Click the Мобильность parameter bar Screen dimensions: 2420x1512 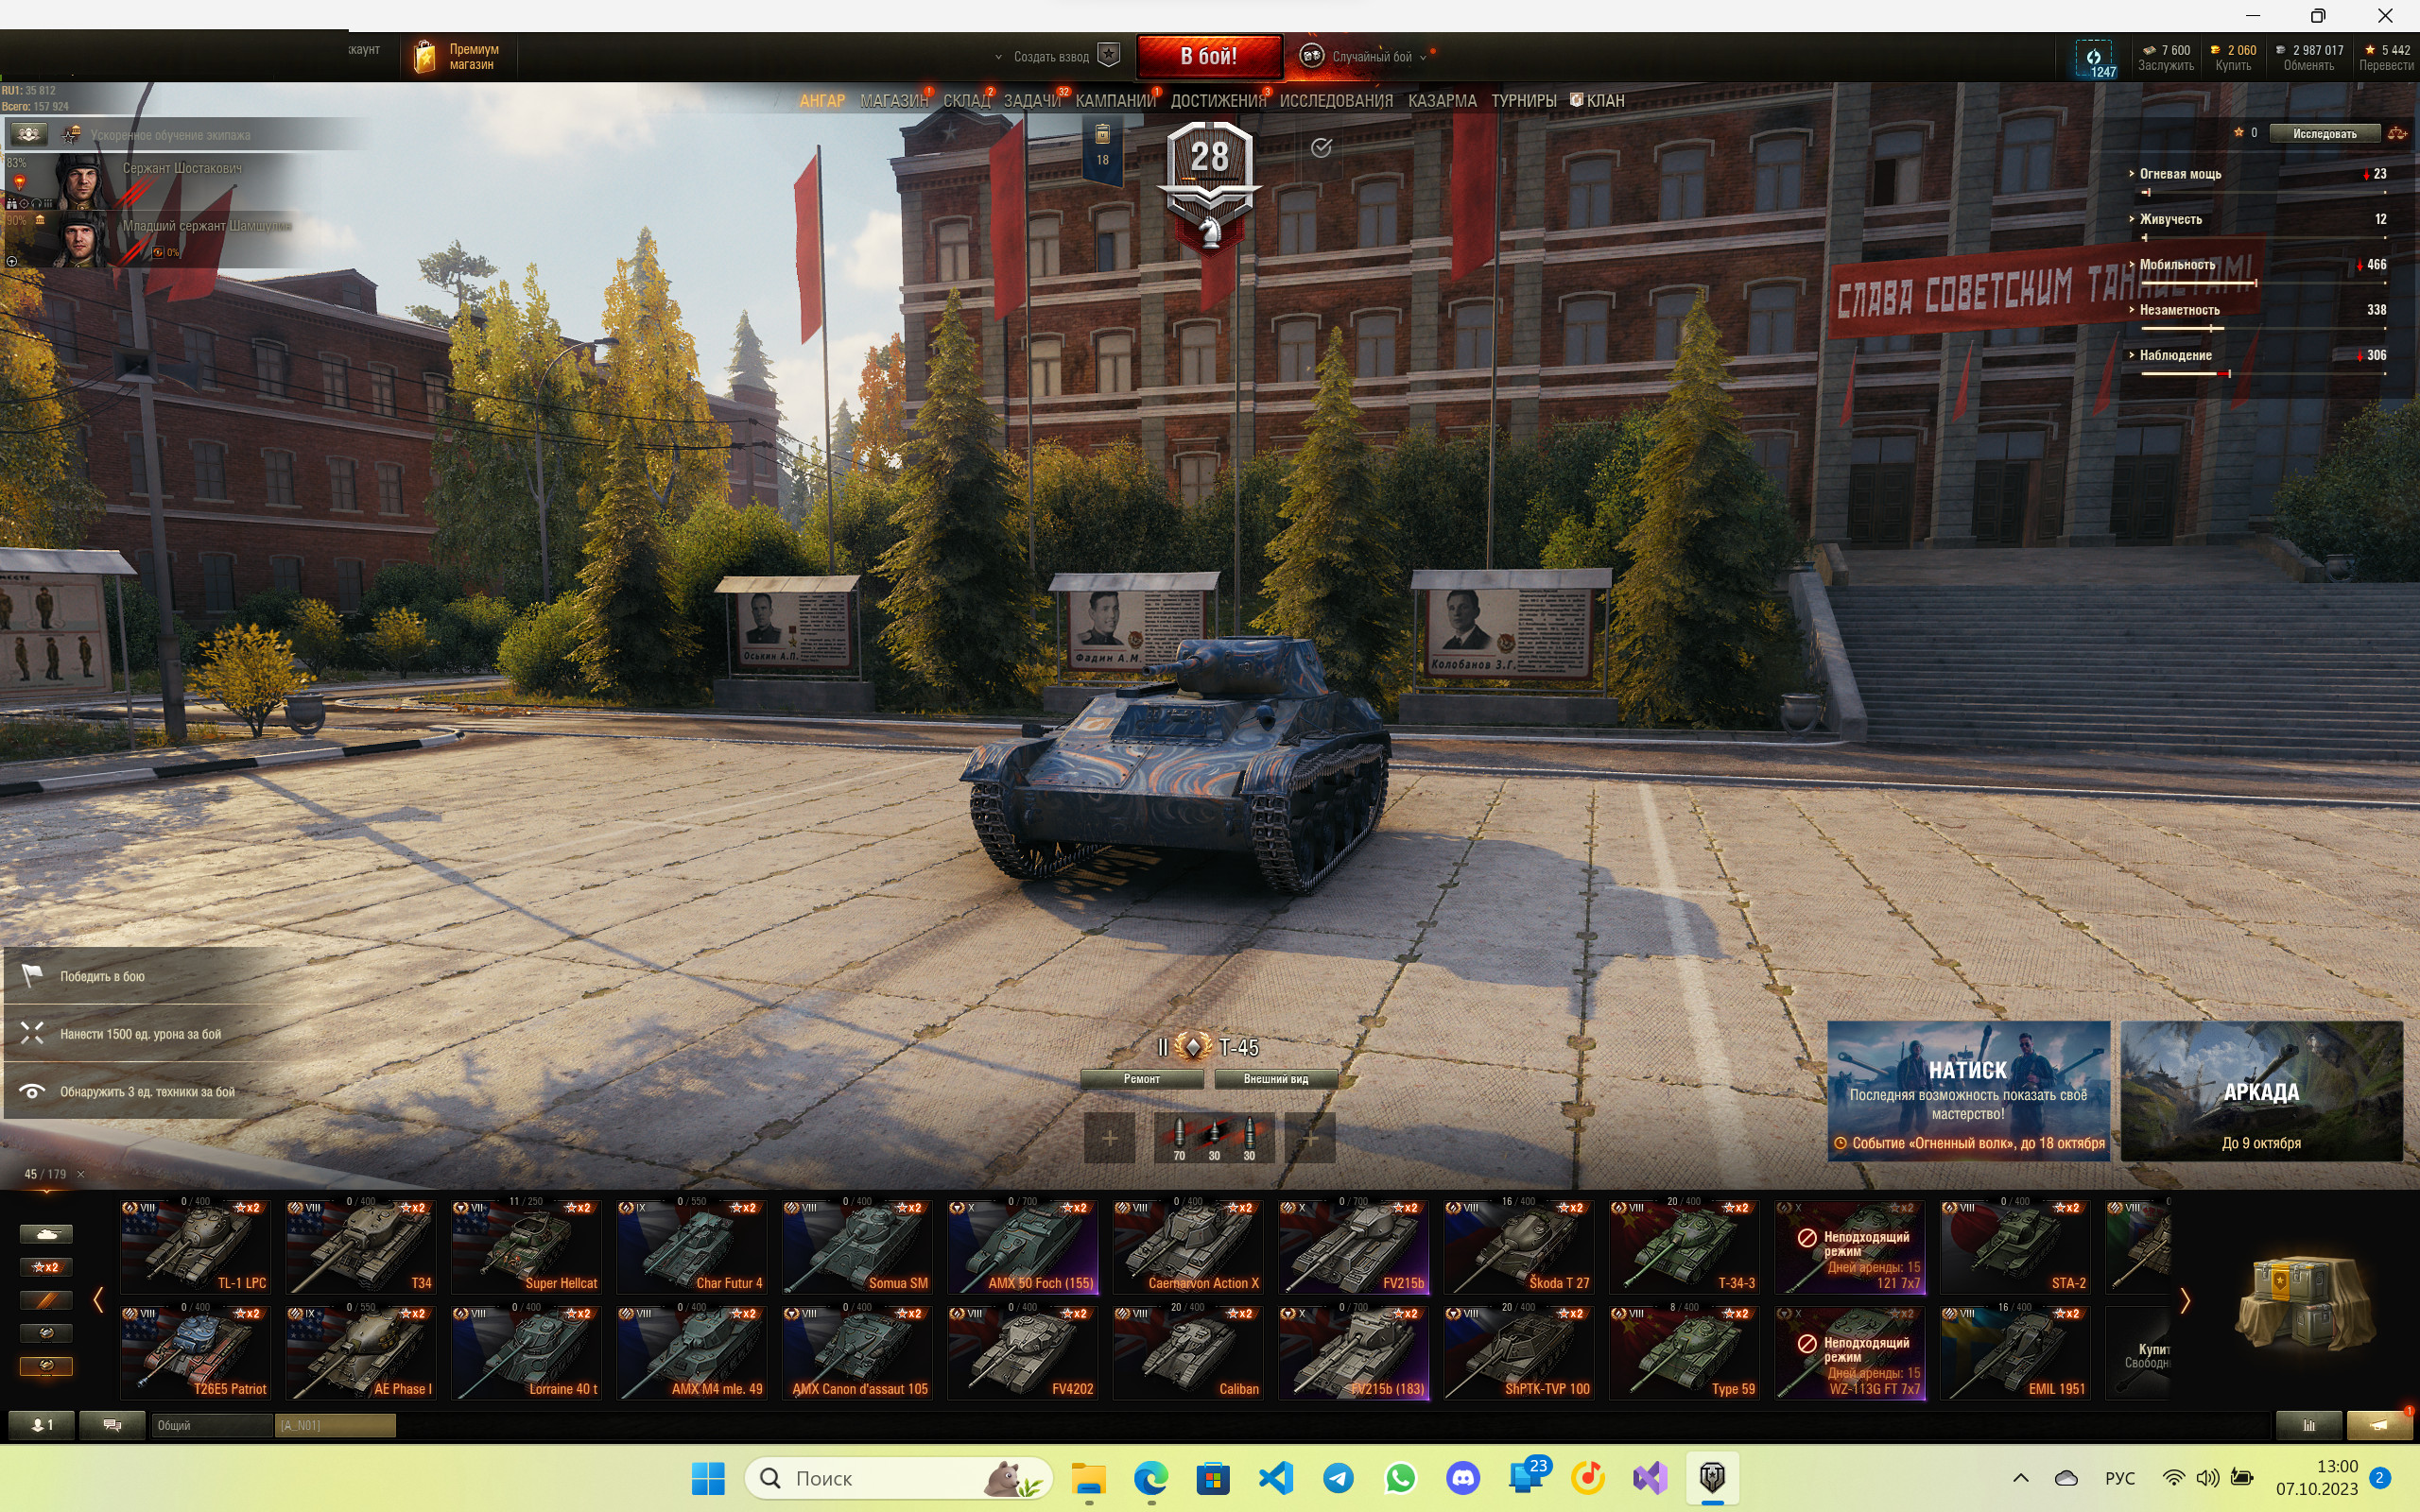coord(2263,284)
